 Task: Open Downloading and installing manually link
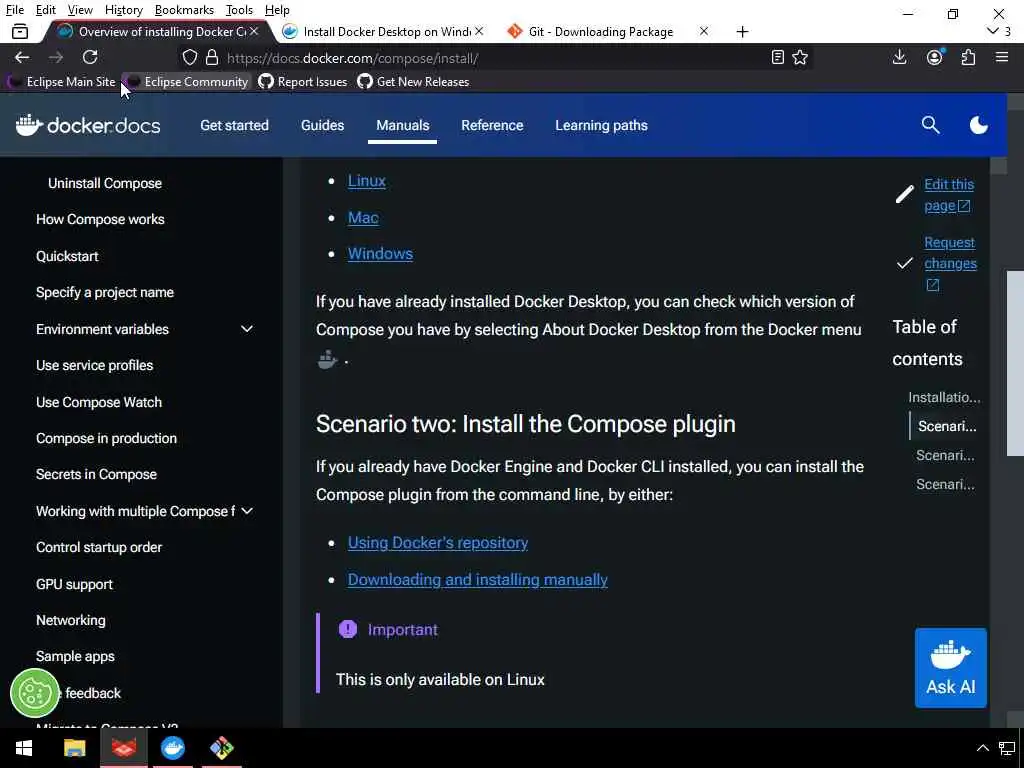pyautogui.click(x=477, y=579)
